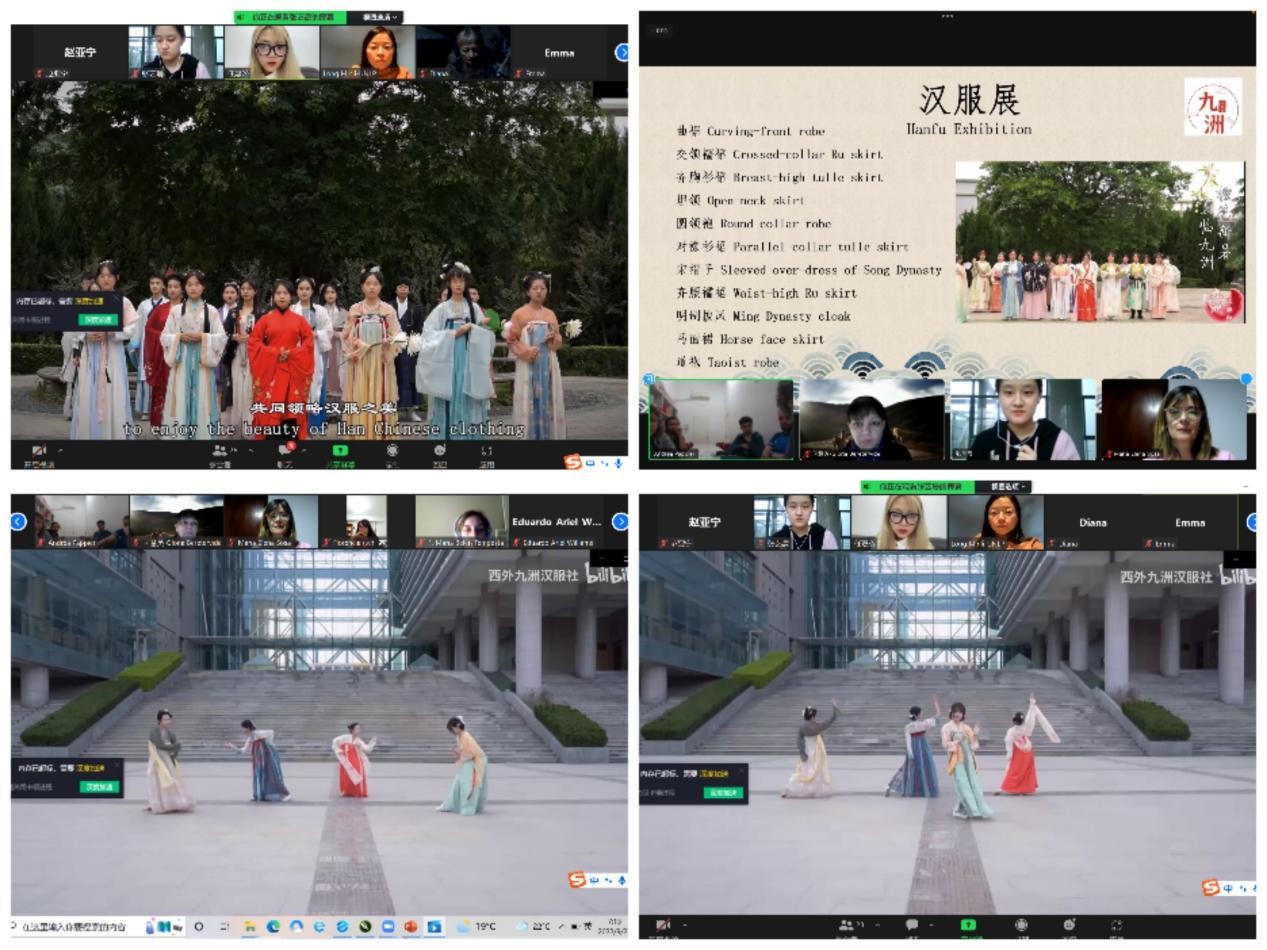Show previous participants with left arrow, bottom-left meeting
1267x950 pixels.
tap(18, 521)
